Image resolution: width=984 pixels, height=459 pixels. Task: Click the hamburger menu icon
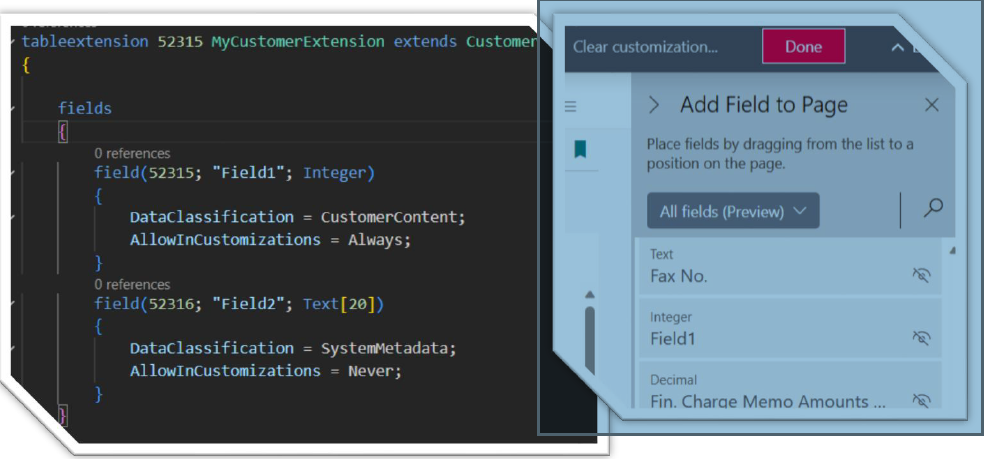(x=570, y=106)
